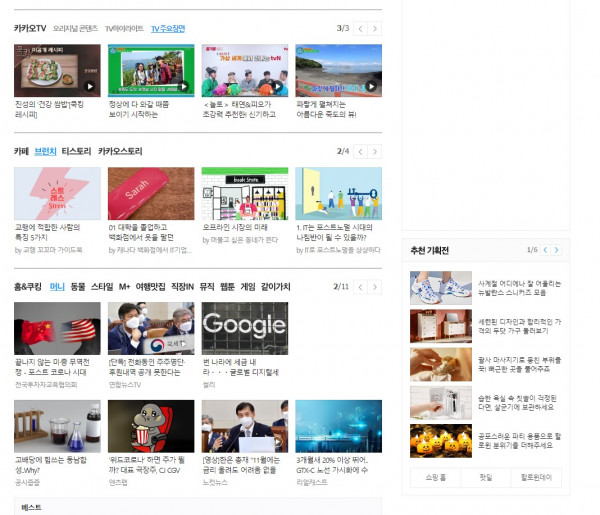
Task: Open article IT는 포스트노멀 시대의 나침반
Action: coord(334,232)
